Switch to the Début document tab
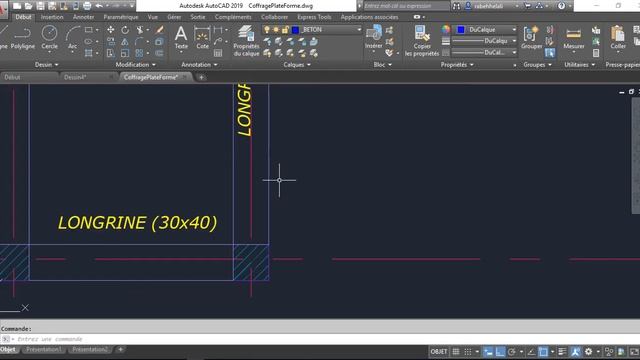The width and height of the screenshot is (640, 360). pyautogui.click(x=12, y=77)
